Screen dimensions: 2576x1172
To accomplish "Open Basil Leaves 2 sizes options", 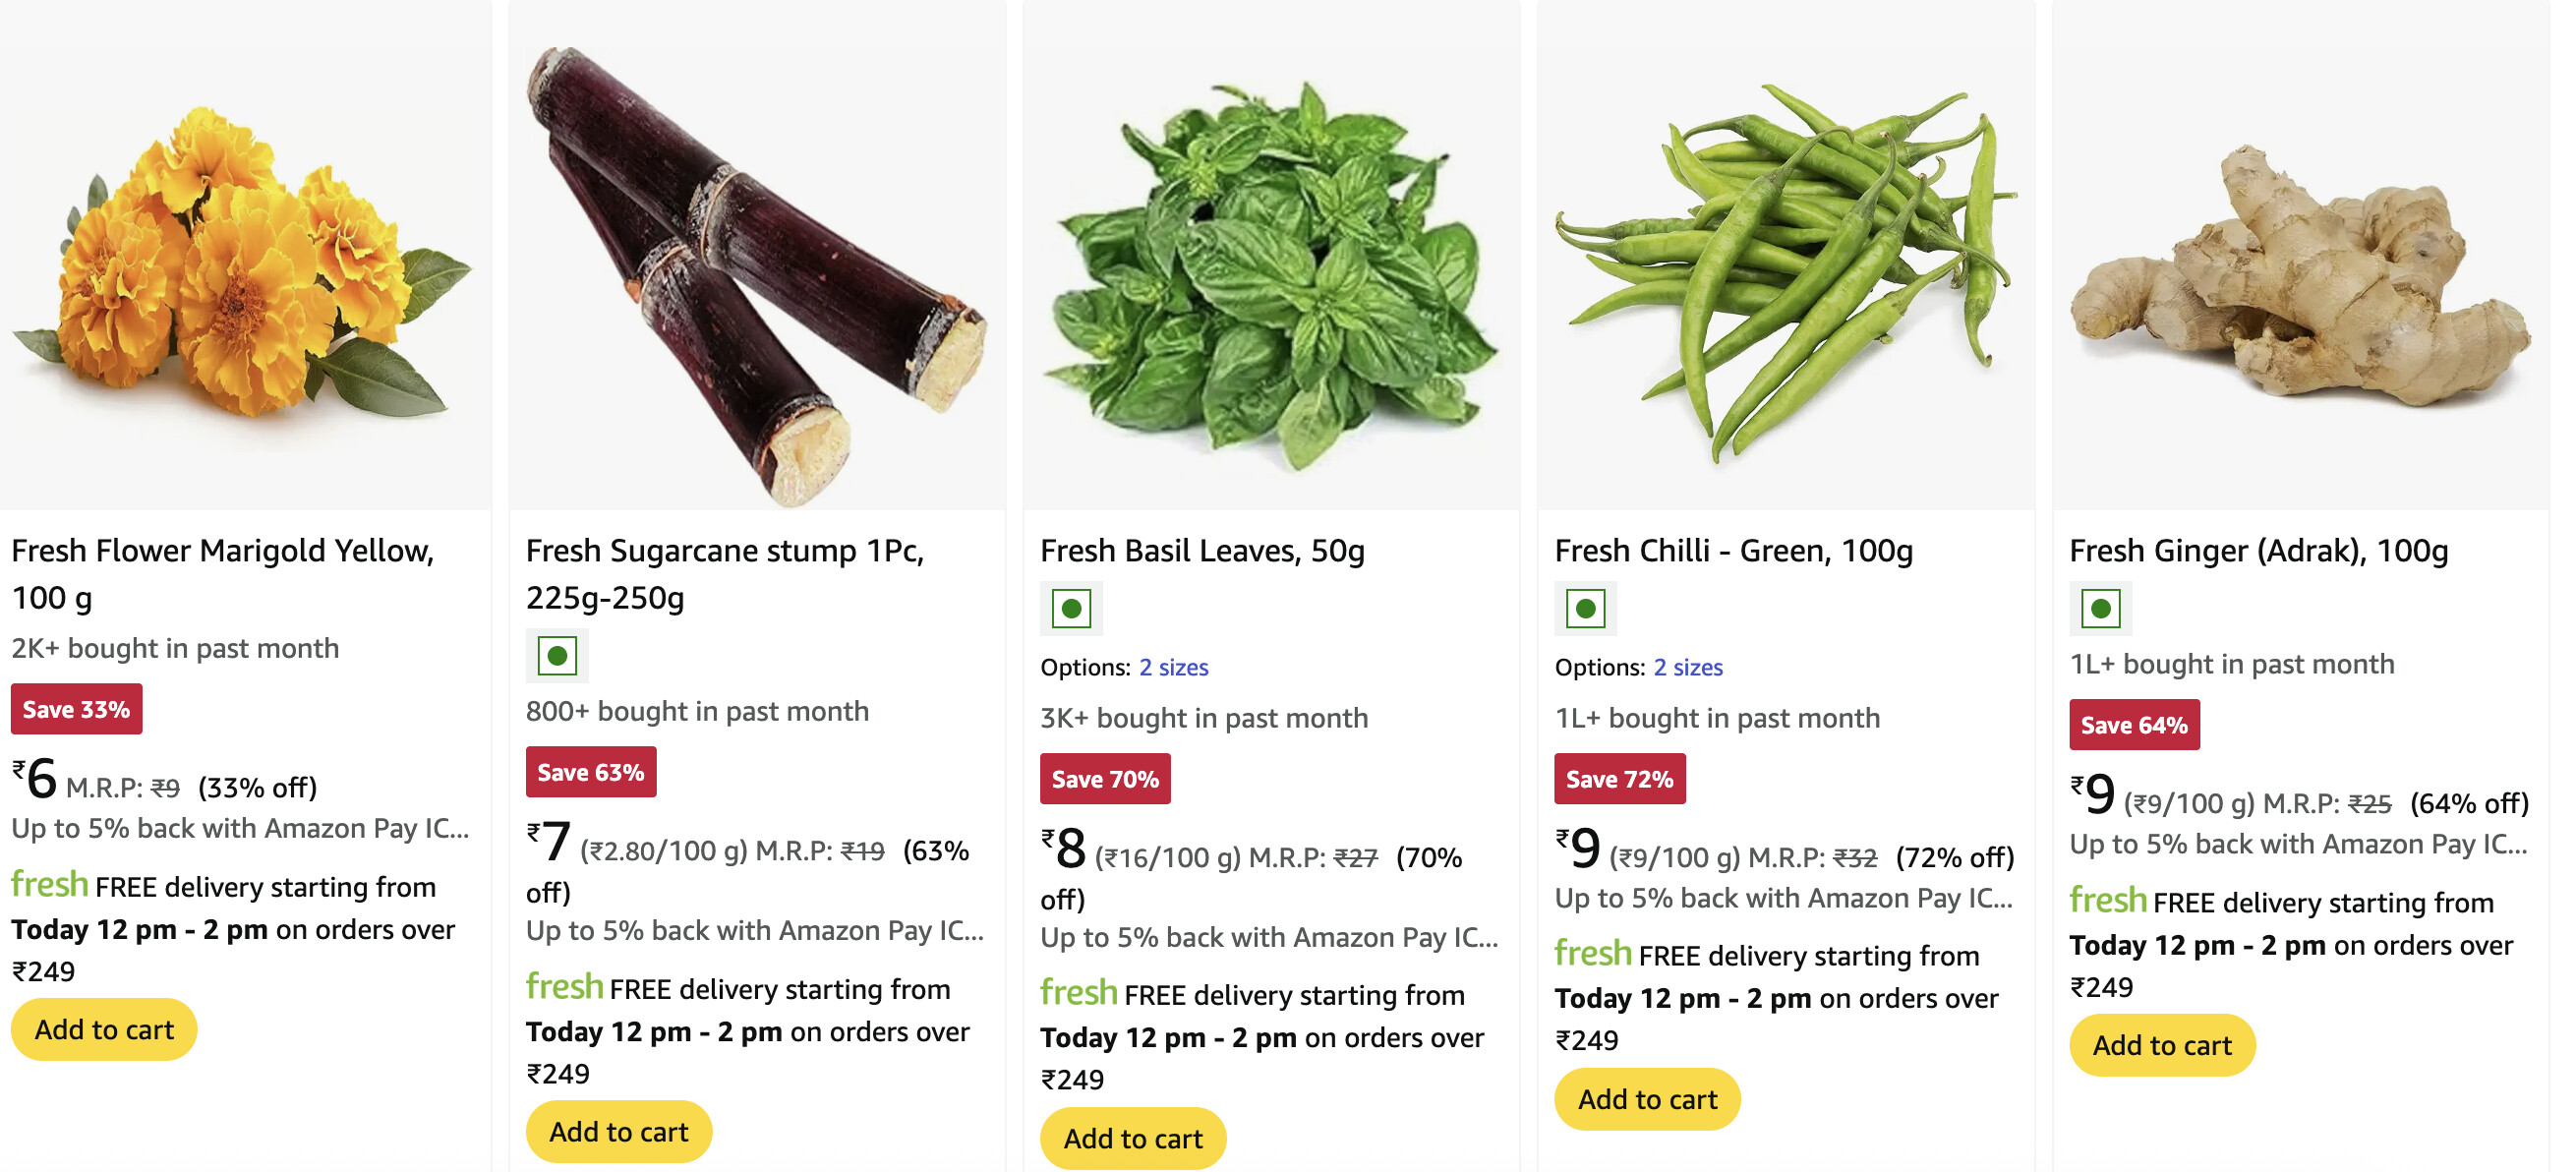I will [x=1173, y=667].
